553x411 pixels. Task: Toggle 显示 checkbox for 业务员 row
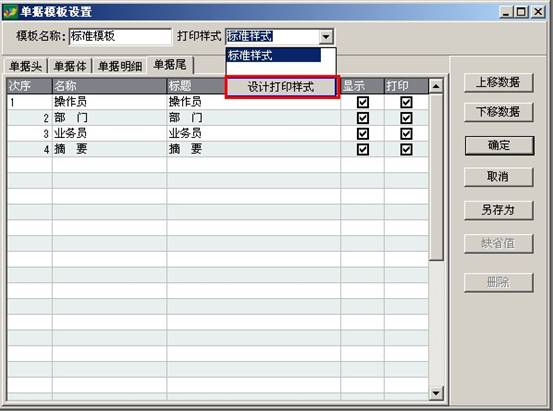[x=363, y=134]
